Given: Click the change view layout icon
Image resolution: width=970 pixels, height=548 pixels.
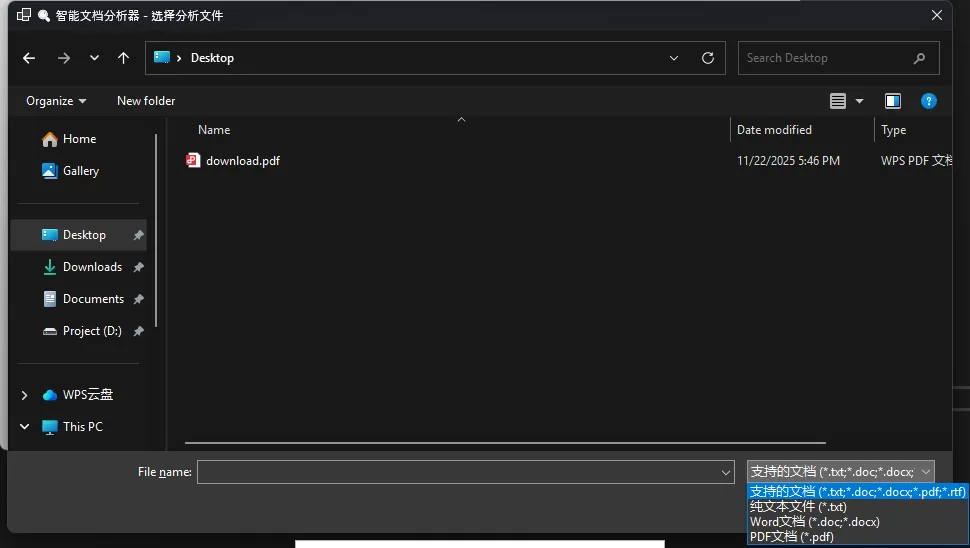Looking at the screenshot, I should click(x=838, y=101).
